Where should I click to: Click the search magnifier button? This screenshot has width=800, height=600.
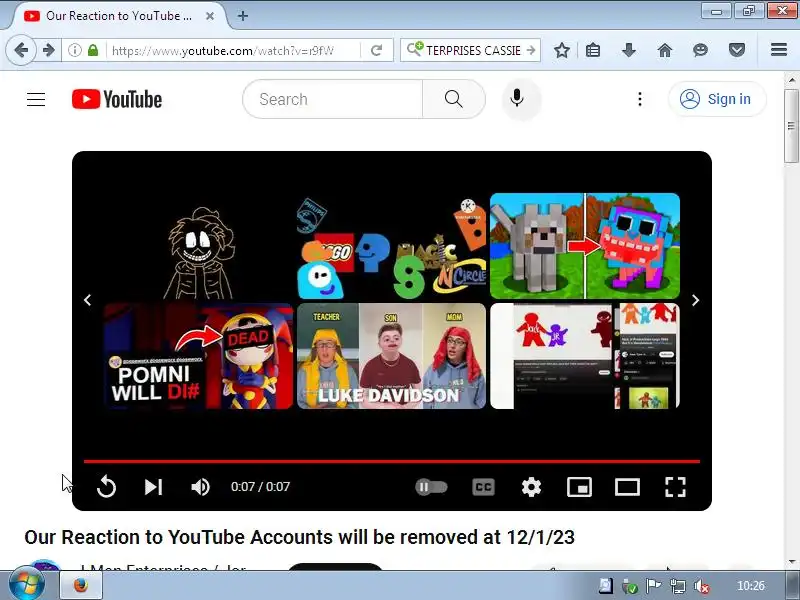click(454, 99)
